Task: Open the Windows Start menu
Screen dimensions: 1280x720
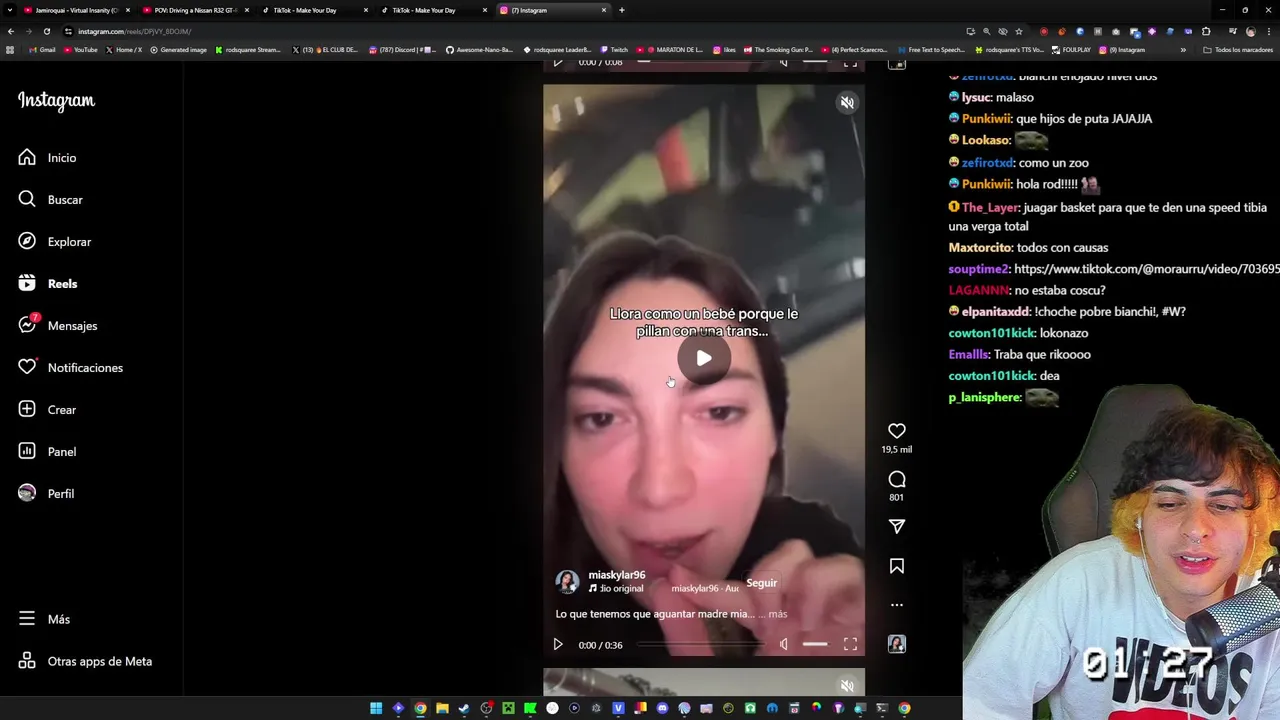Action: click(x=376, y=708)
